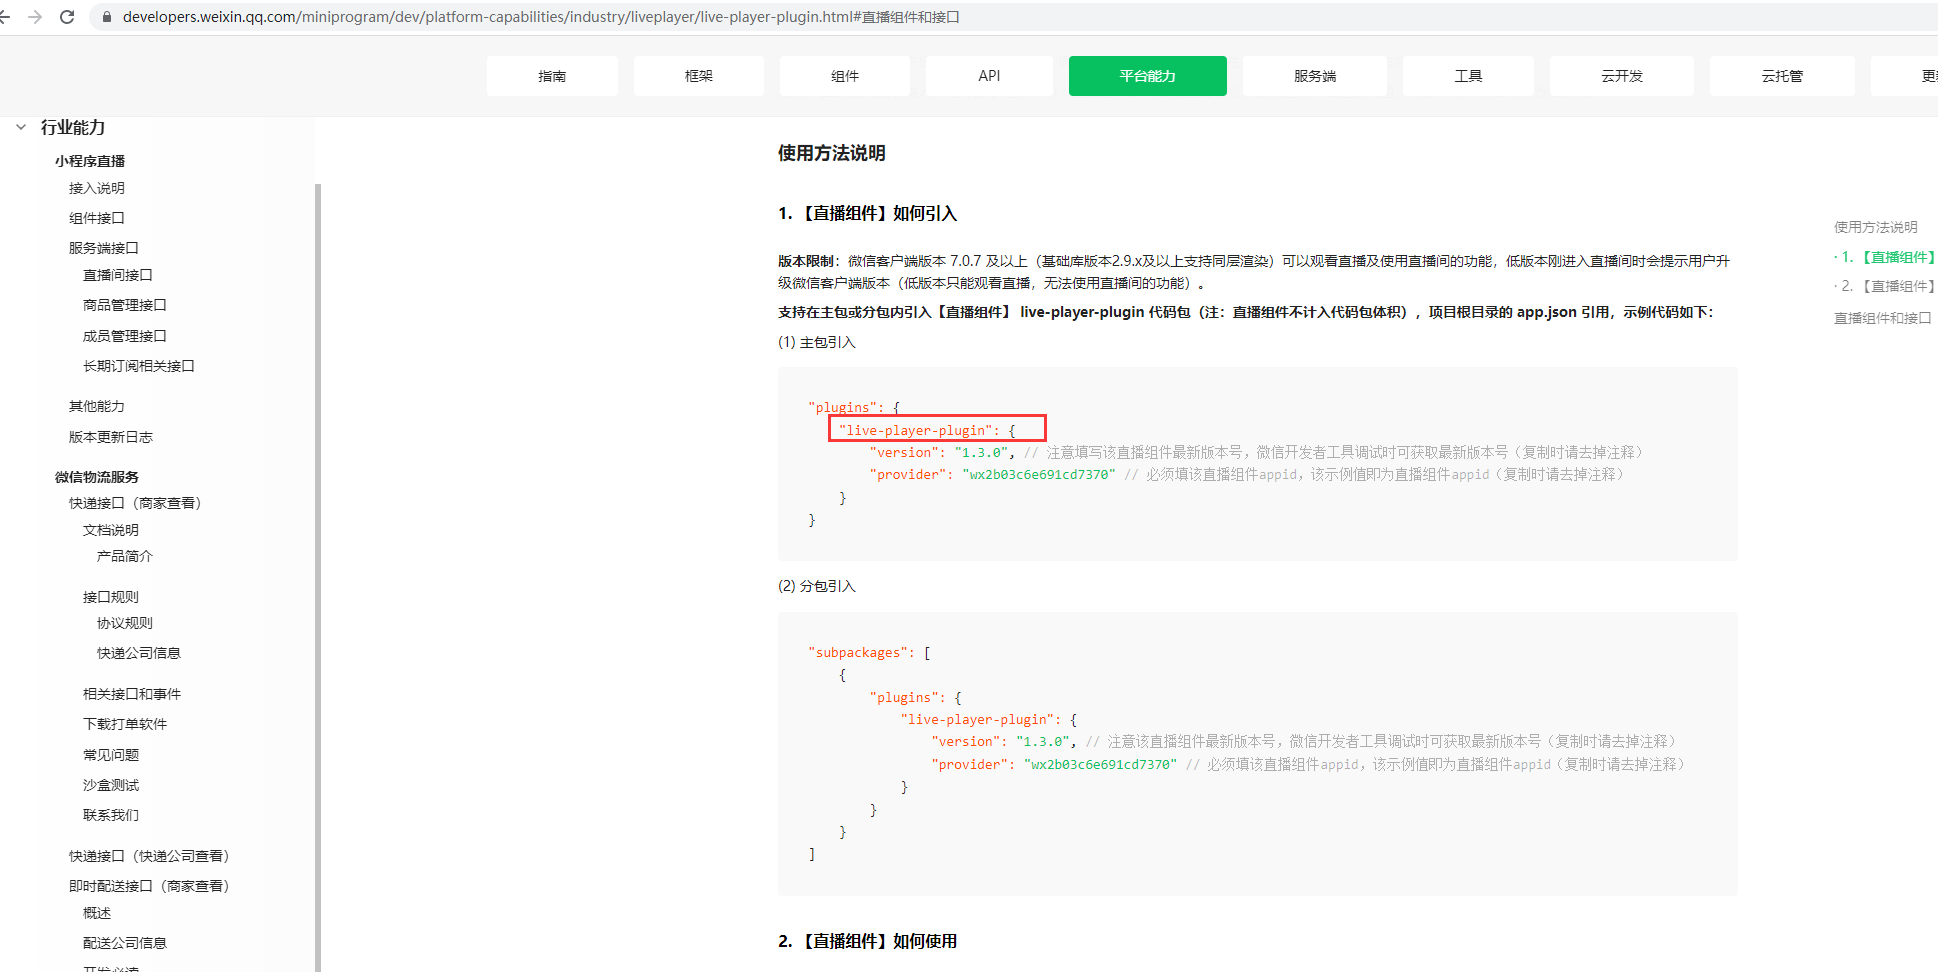Screen dimensions: 1938x972
Task: Open 相关接口和事件 sidebar link
Action: tap(132, 694)
